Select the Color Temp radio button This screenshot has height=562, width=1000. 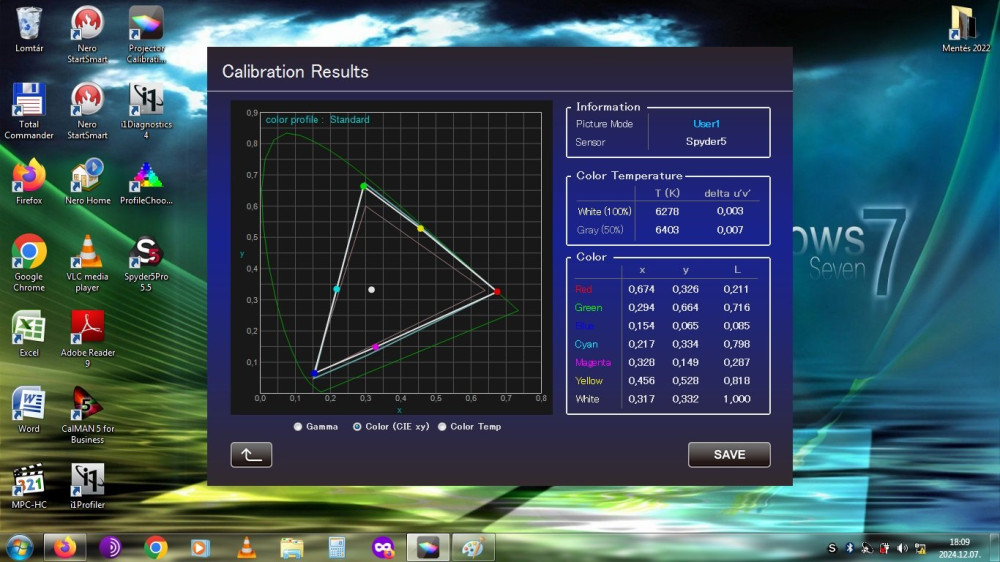tap(443, 427)
